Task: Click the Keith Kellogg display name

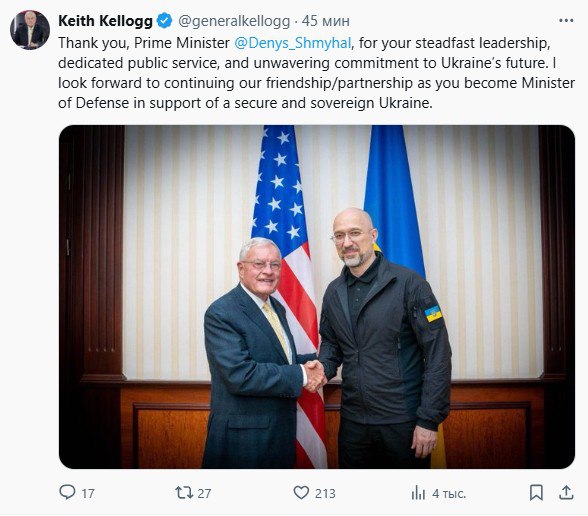Action: 105,21
